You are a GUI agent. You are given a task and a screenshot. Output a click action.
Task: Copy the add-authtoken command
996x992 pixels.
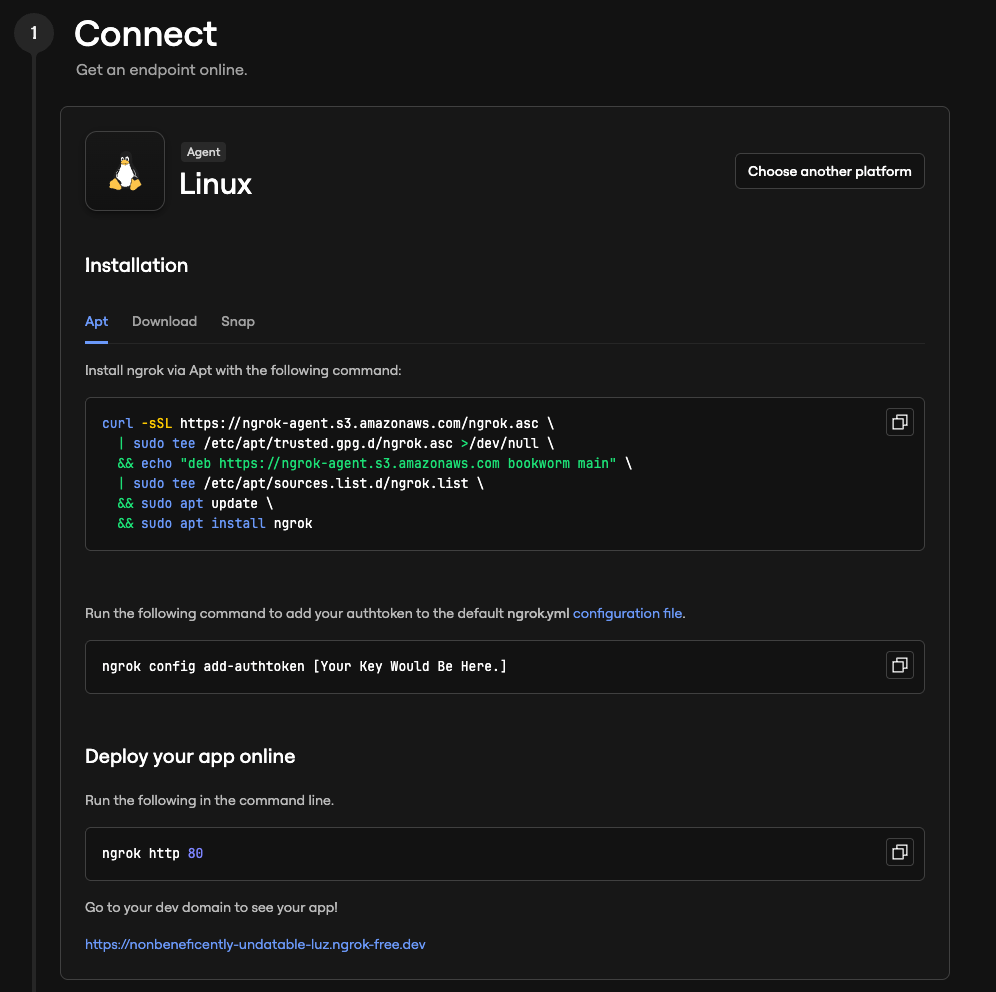[899, 665]
